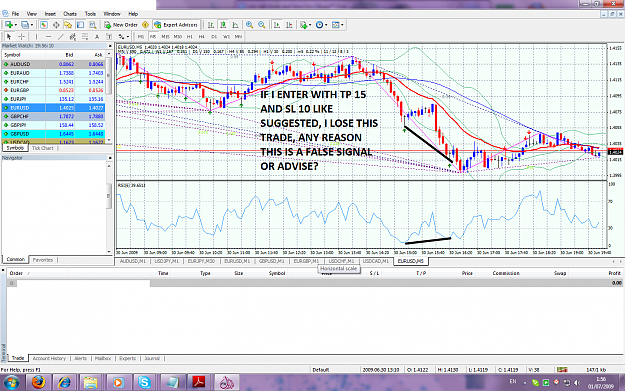Open the chart Templates icon
This screenshot has width=625, height=391.
(x=336, y=25)
